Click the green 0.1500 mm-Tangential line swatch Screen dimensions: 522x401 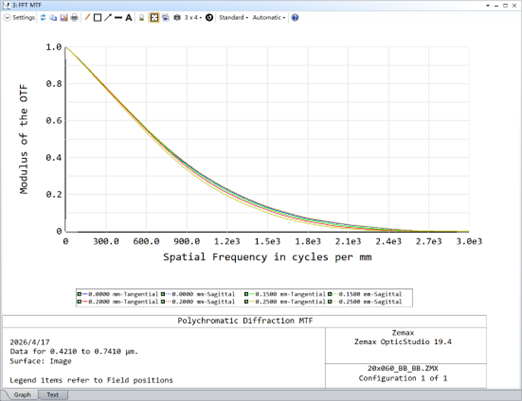[x=252, y=294]
